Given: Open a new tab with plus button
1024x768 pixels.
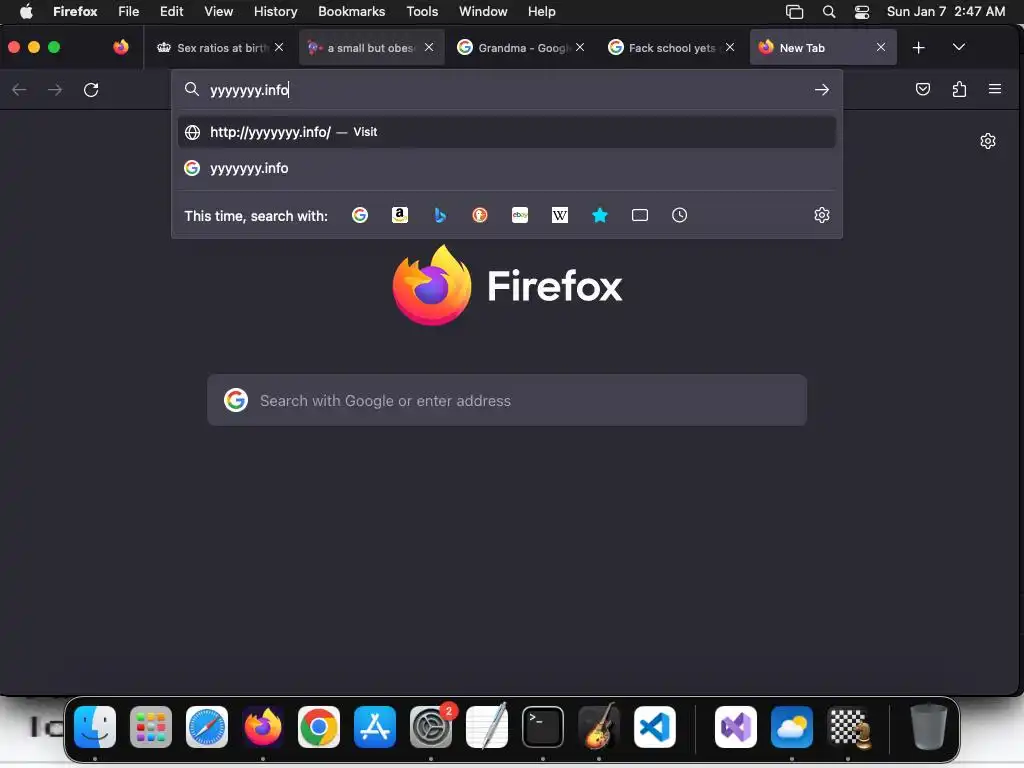Looking at the screenshot, I should pyautogui.click(x=918, y=47).
